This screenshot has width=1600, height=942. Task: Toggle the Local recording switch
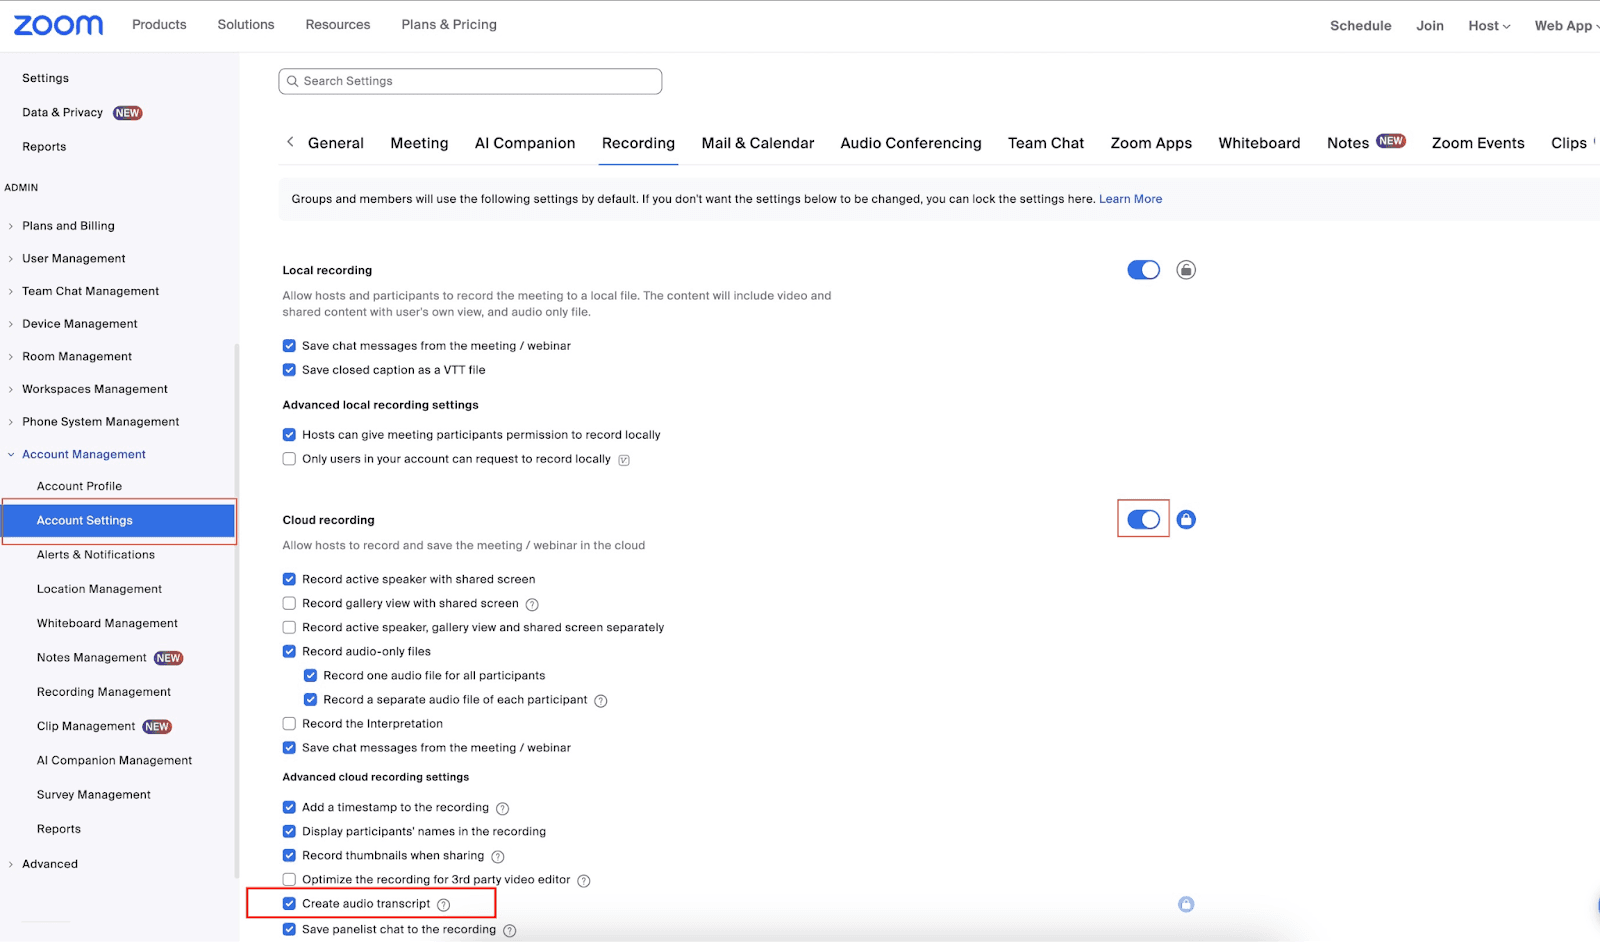[1143, 270]
